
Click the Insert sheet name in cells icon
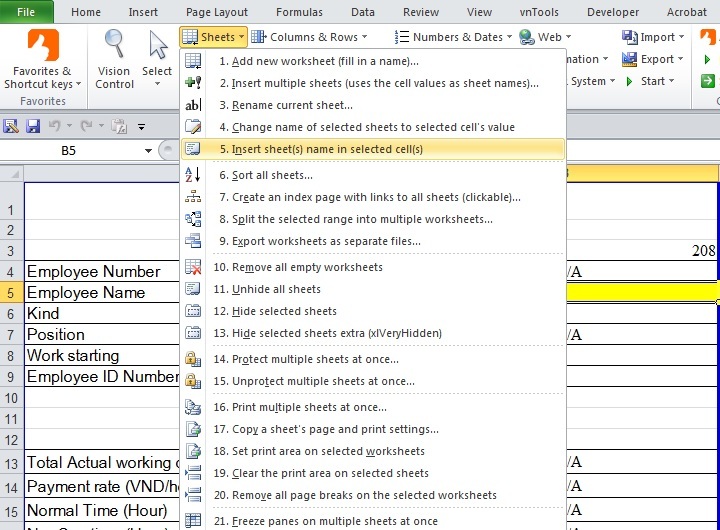click(193, 149)
